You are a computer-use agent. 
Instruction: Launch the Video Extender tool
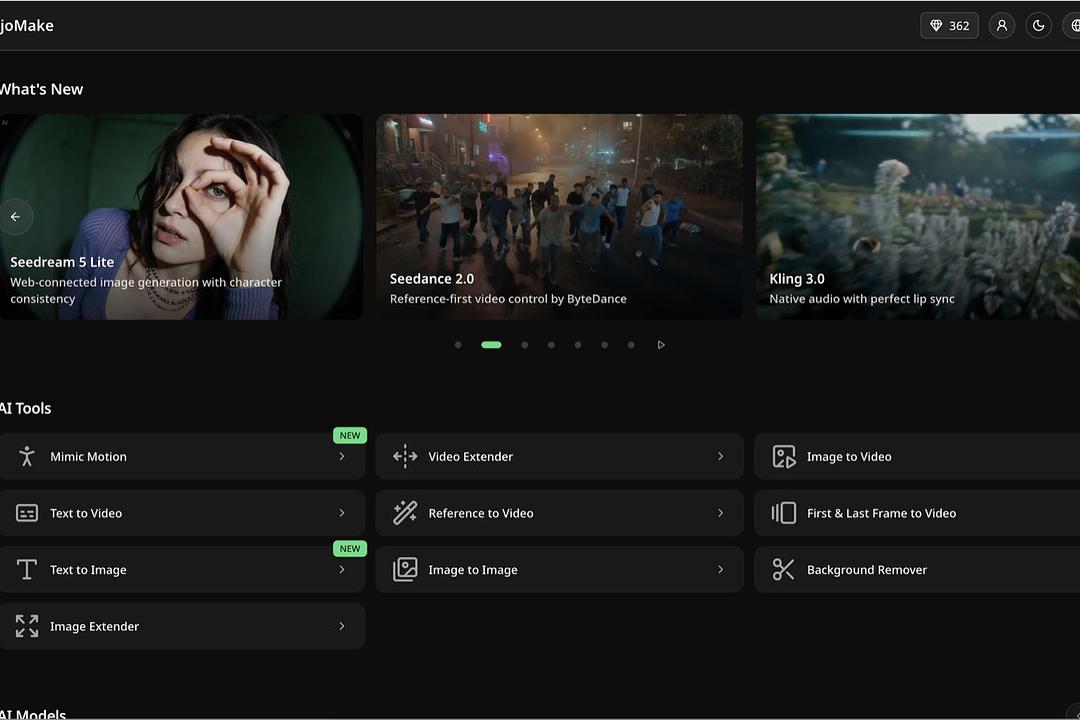(x=559, y=456)
